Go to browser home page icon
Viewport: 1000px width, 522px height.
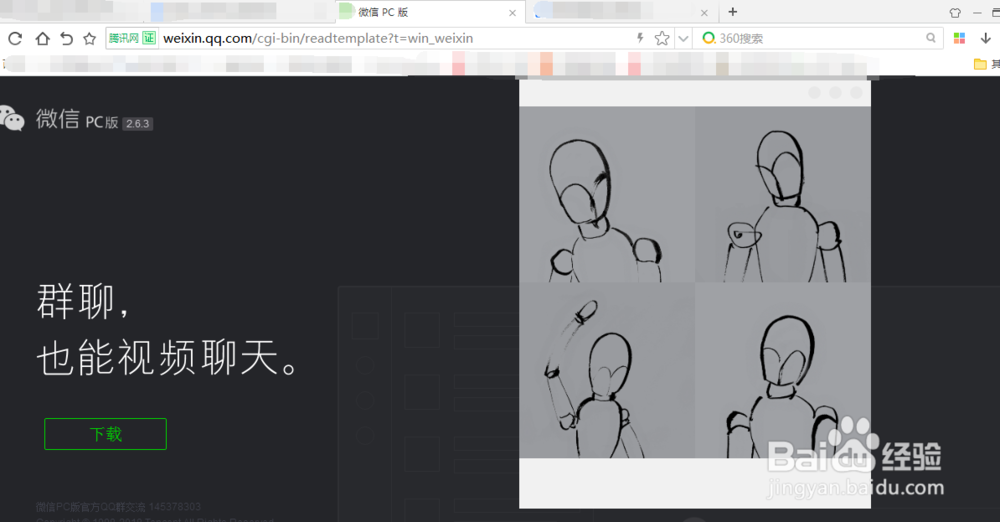click(42, 38)
